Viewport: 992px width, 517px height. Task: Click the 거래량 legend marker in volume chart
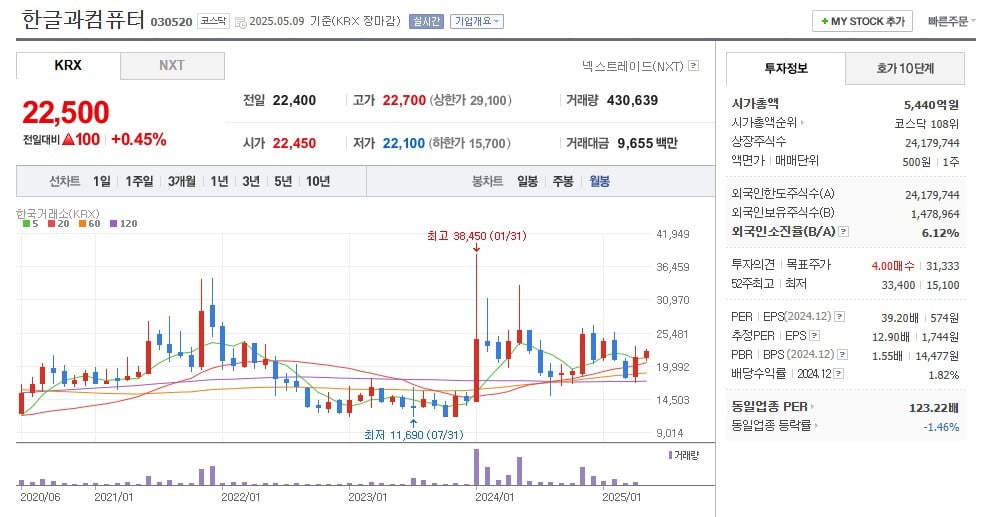point(671,455)
